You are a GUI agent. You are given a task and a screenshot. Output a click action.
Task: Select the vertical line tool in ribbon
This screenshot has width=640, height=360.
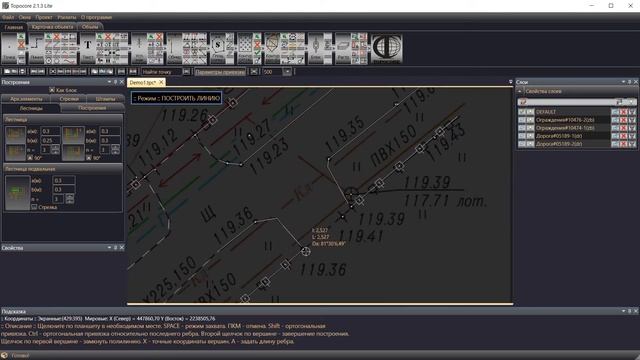[174, 48]
